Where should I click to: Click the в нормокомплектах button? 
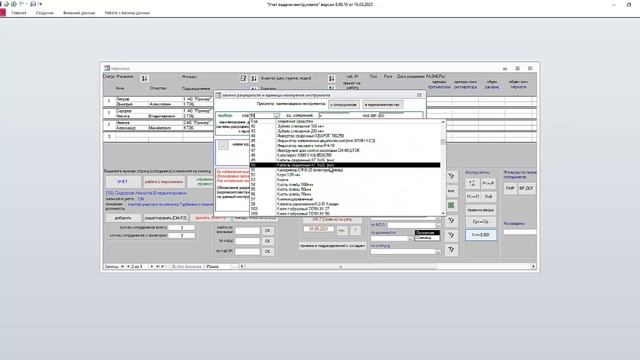coord(382,105)
